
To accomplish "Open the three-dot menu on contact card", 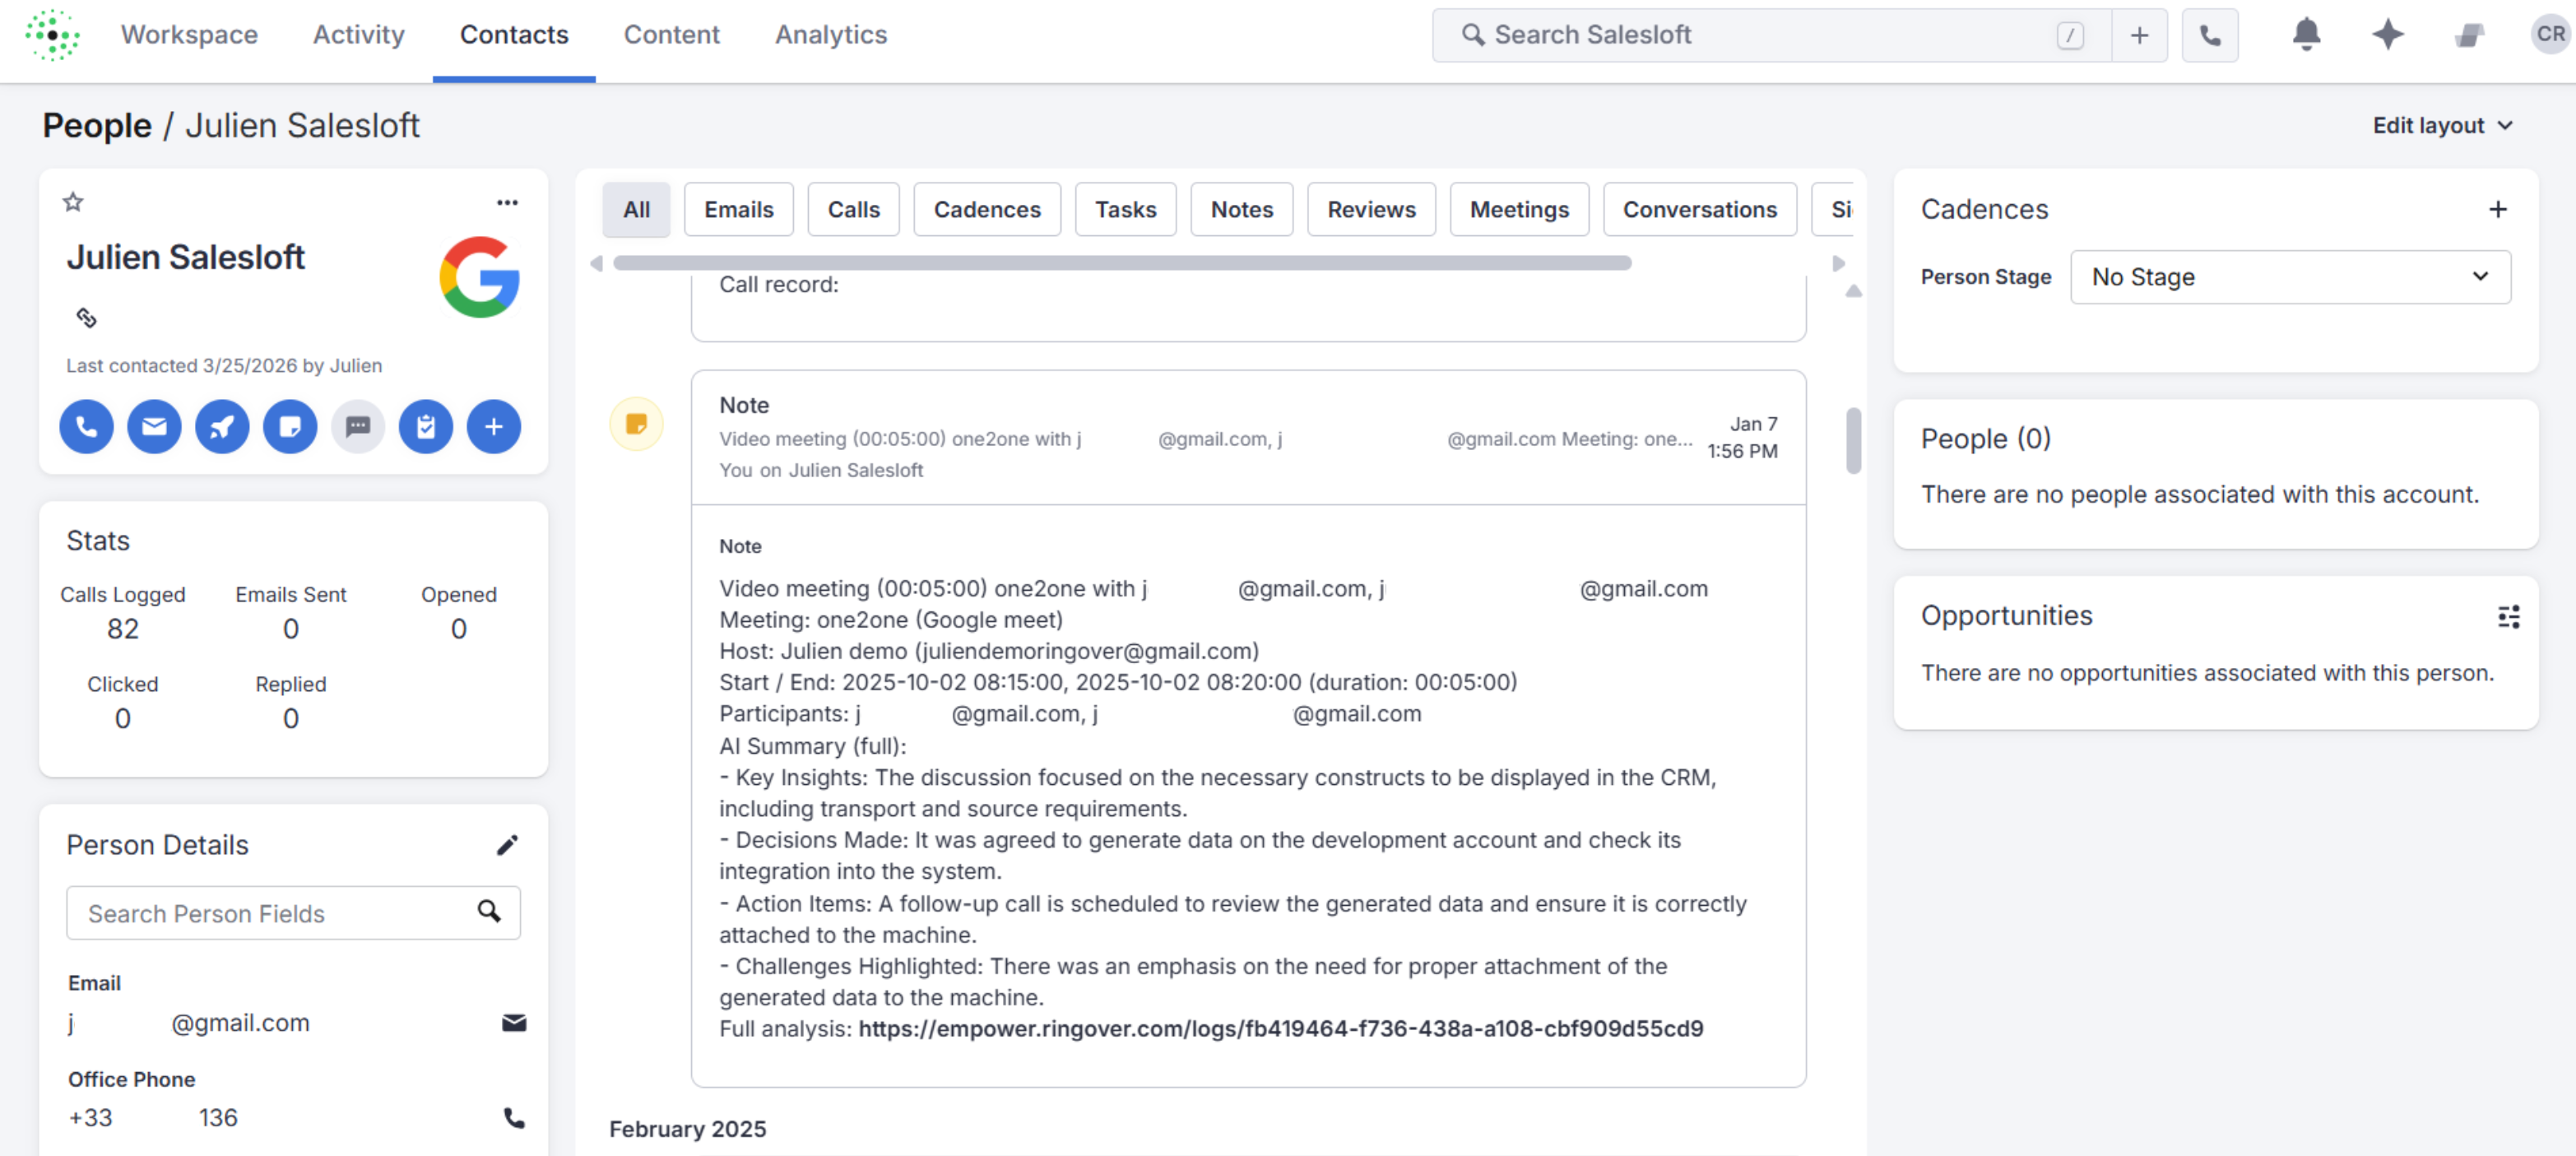I will pos(507,202).
